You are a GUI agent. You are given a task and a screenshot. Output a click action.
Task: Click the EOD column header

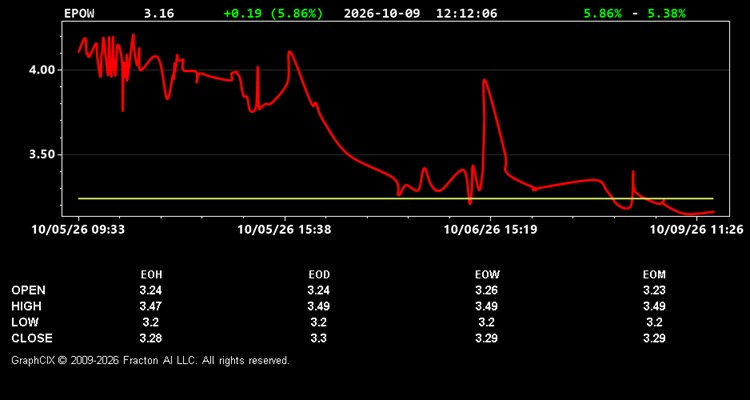pos(319,275)
